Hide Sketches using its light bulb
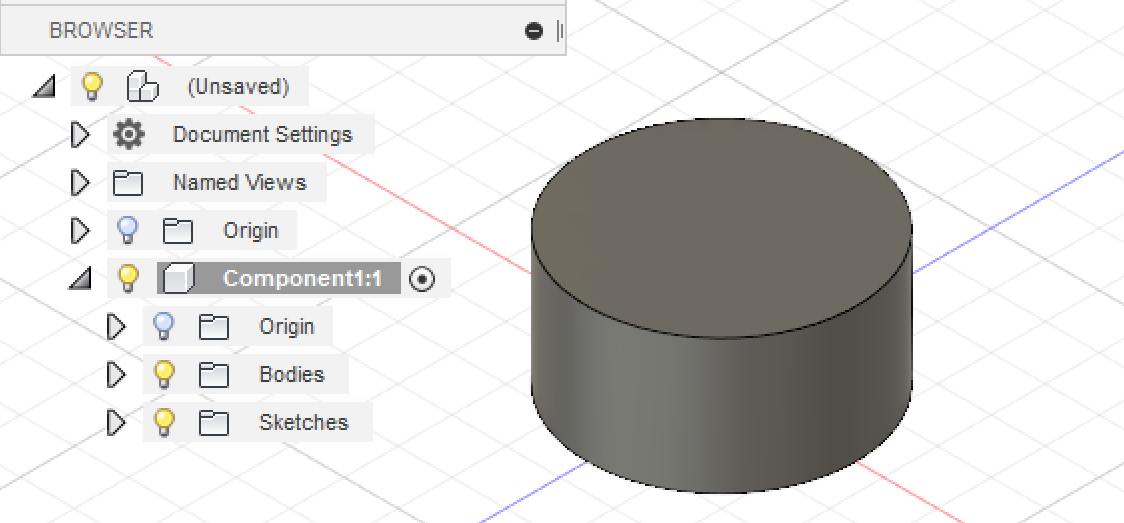This screenshot has height=523, width=1124. click(163, 422)
